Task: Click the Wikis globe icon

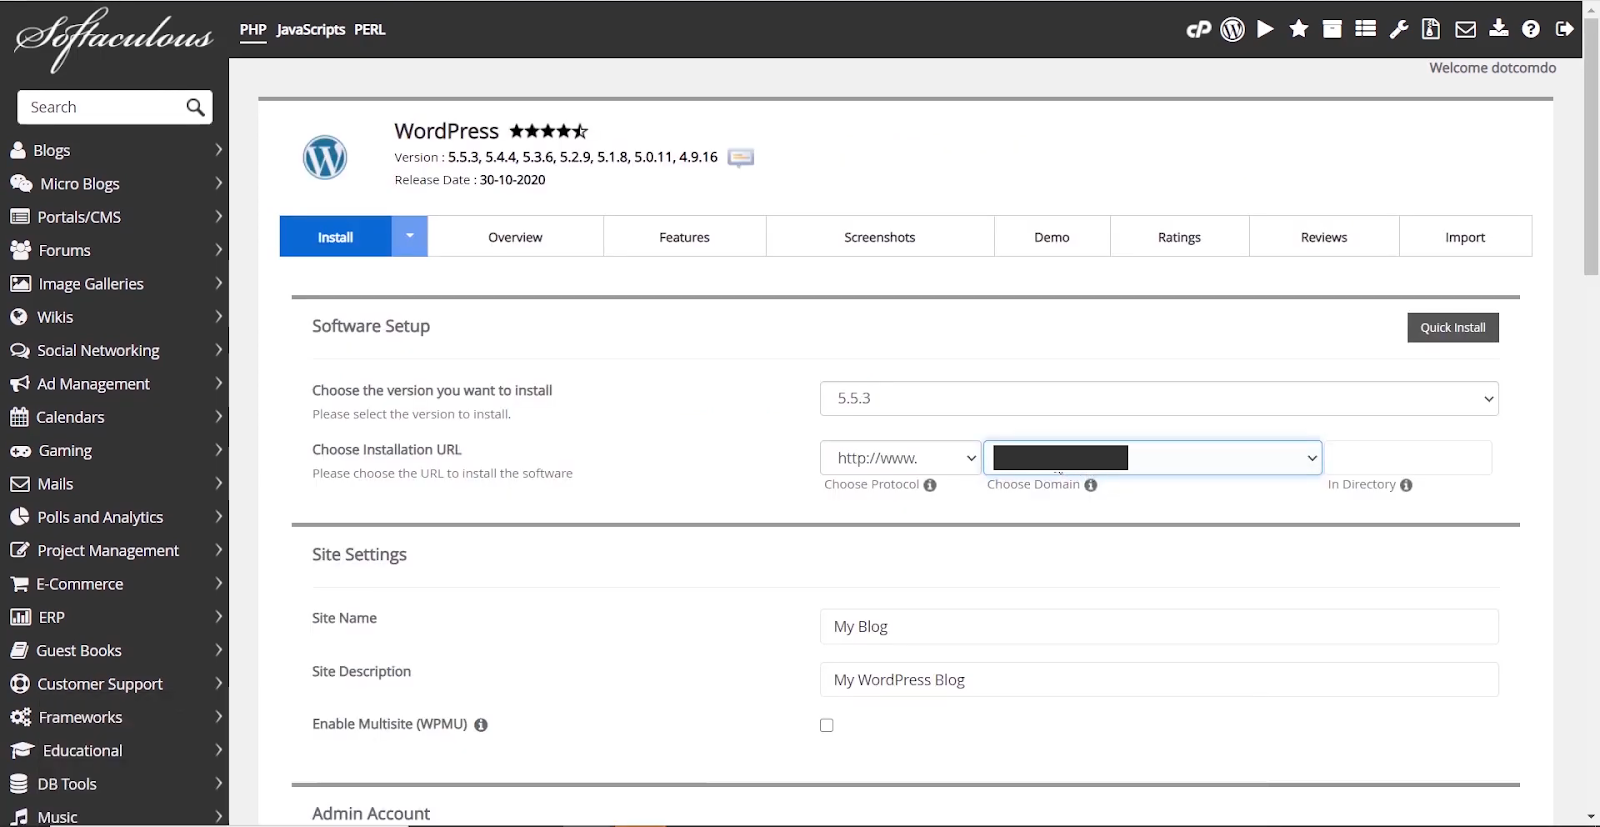Action: click(x=19, y=317)
